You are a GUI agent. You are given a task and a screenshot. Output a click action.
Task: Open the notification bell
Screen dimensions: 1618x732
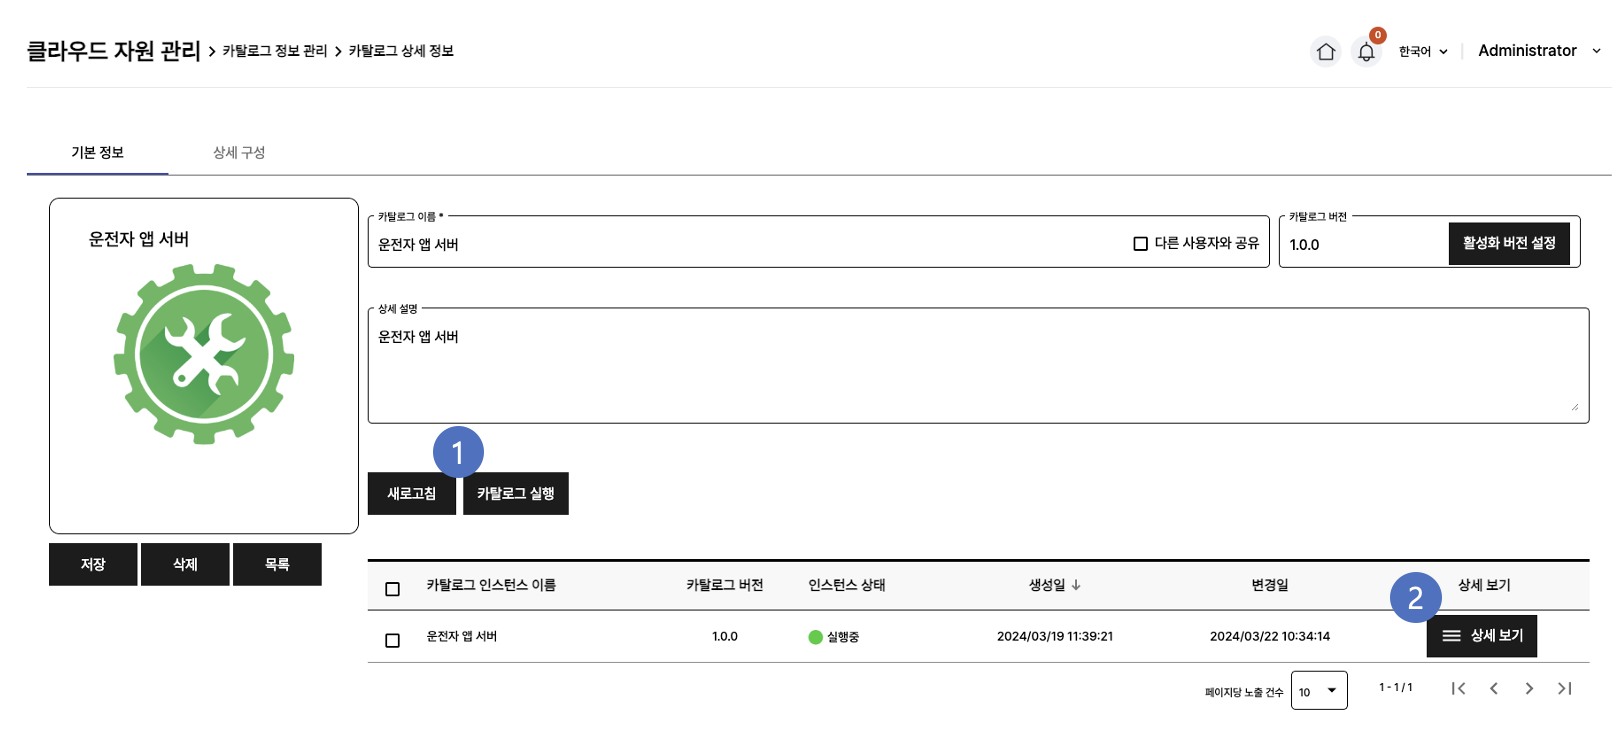[x=1366, y=52]
